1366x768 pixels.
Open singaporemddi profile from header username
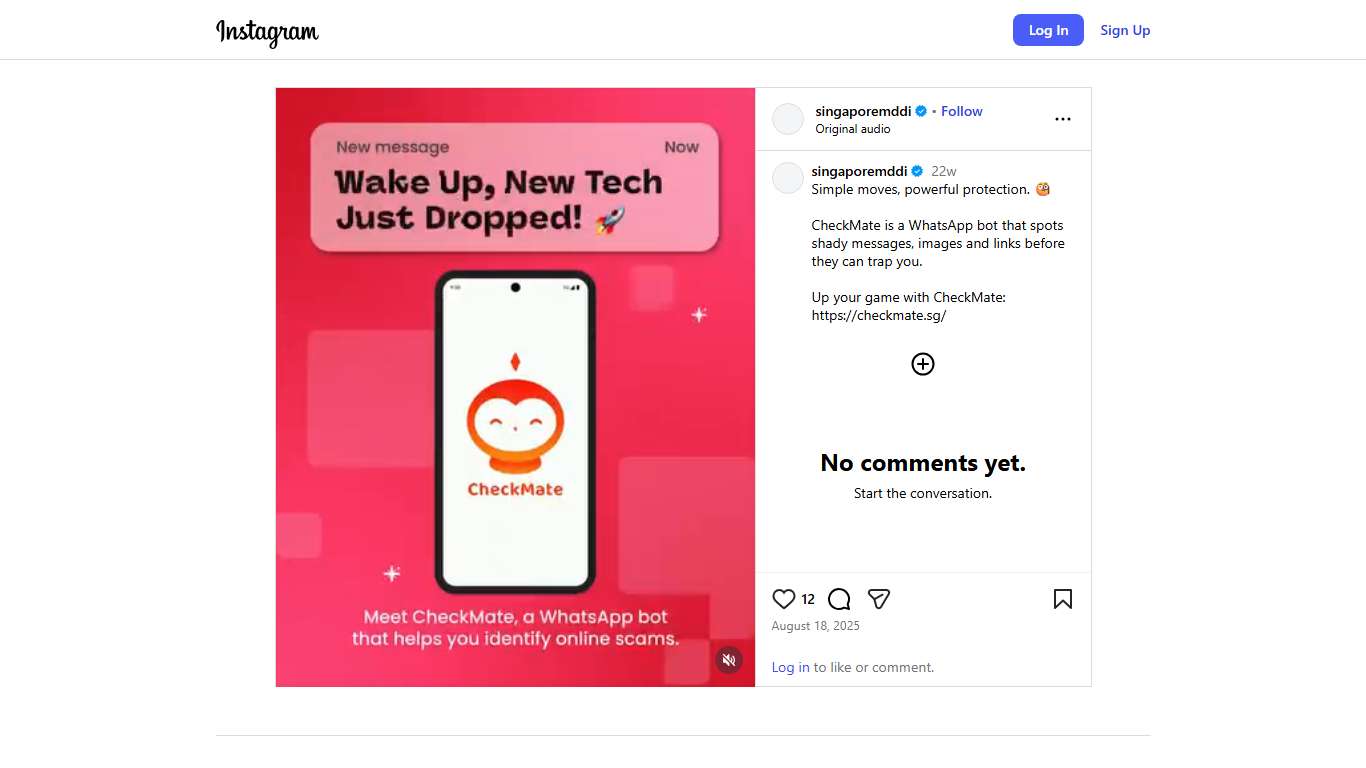pos(863,111)
